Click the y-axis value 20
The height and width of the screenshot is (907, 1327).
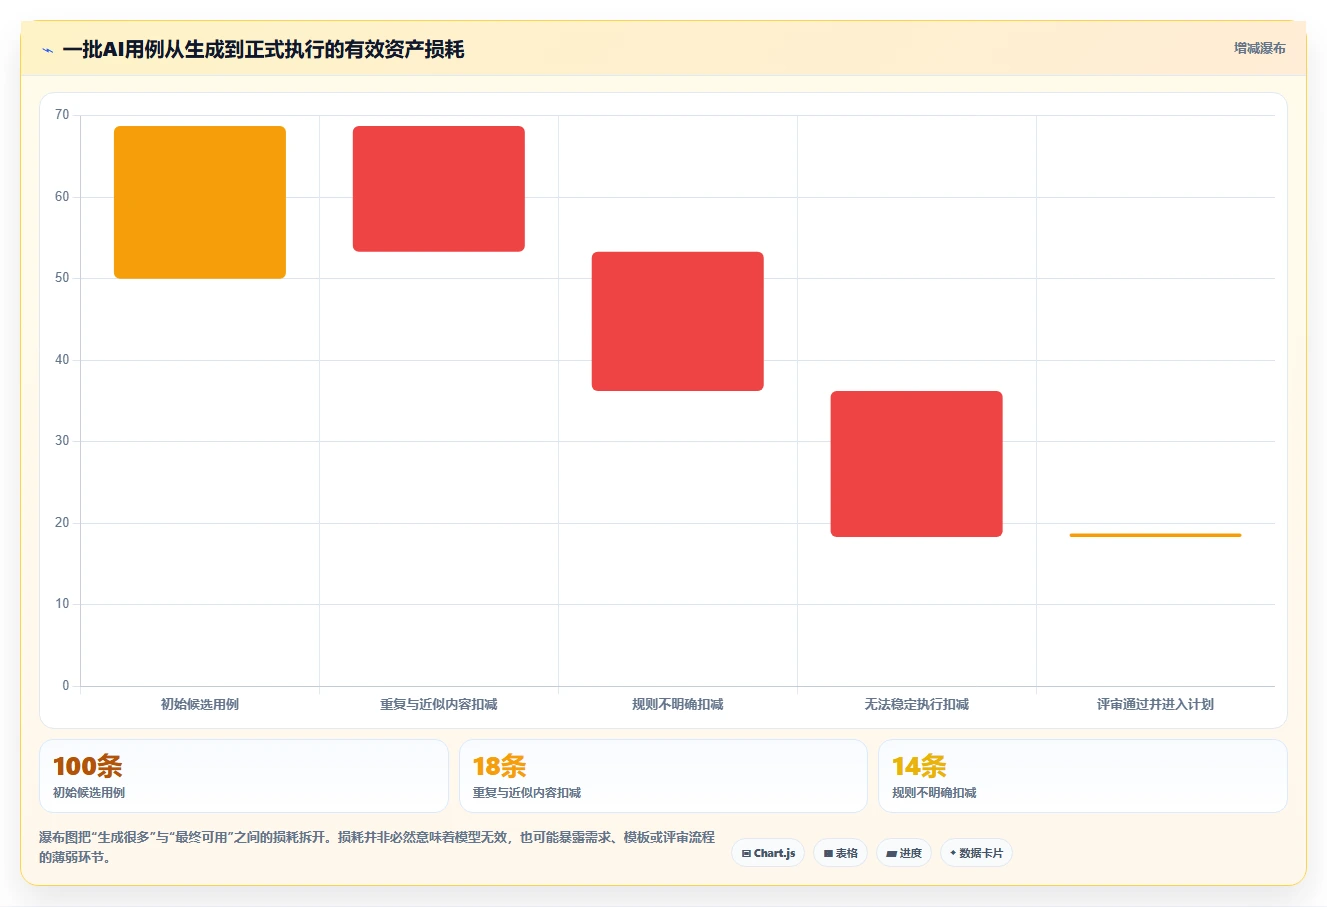click(x=62, y=523)
